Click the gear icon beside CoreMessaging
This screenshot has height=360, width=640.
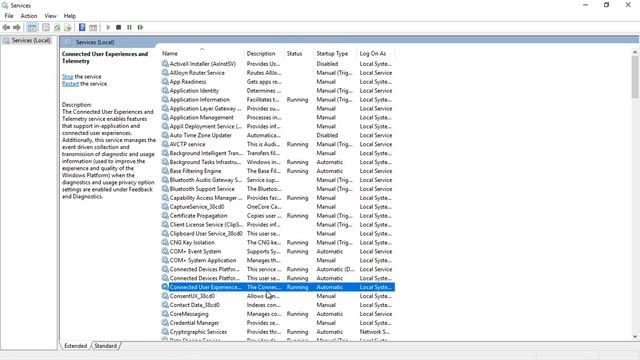point(165,314)
